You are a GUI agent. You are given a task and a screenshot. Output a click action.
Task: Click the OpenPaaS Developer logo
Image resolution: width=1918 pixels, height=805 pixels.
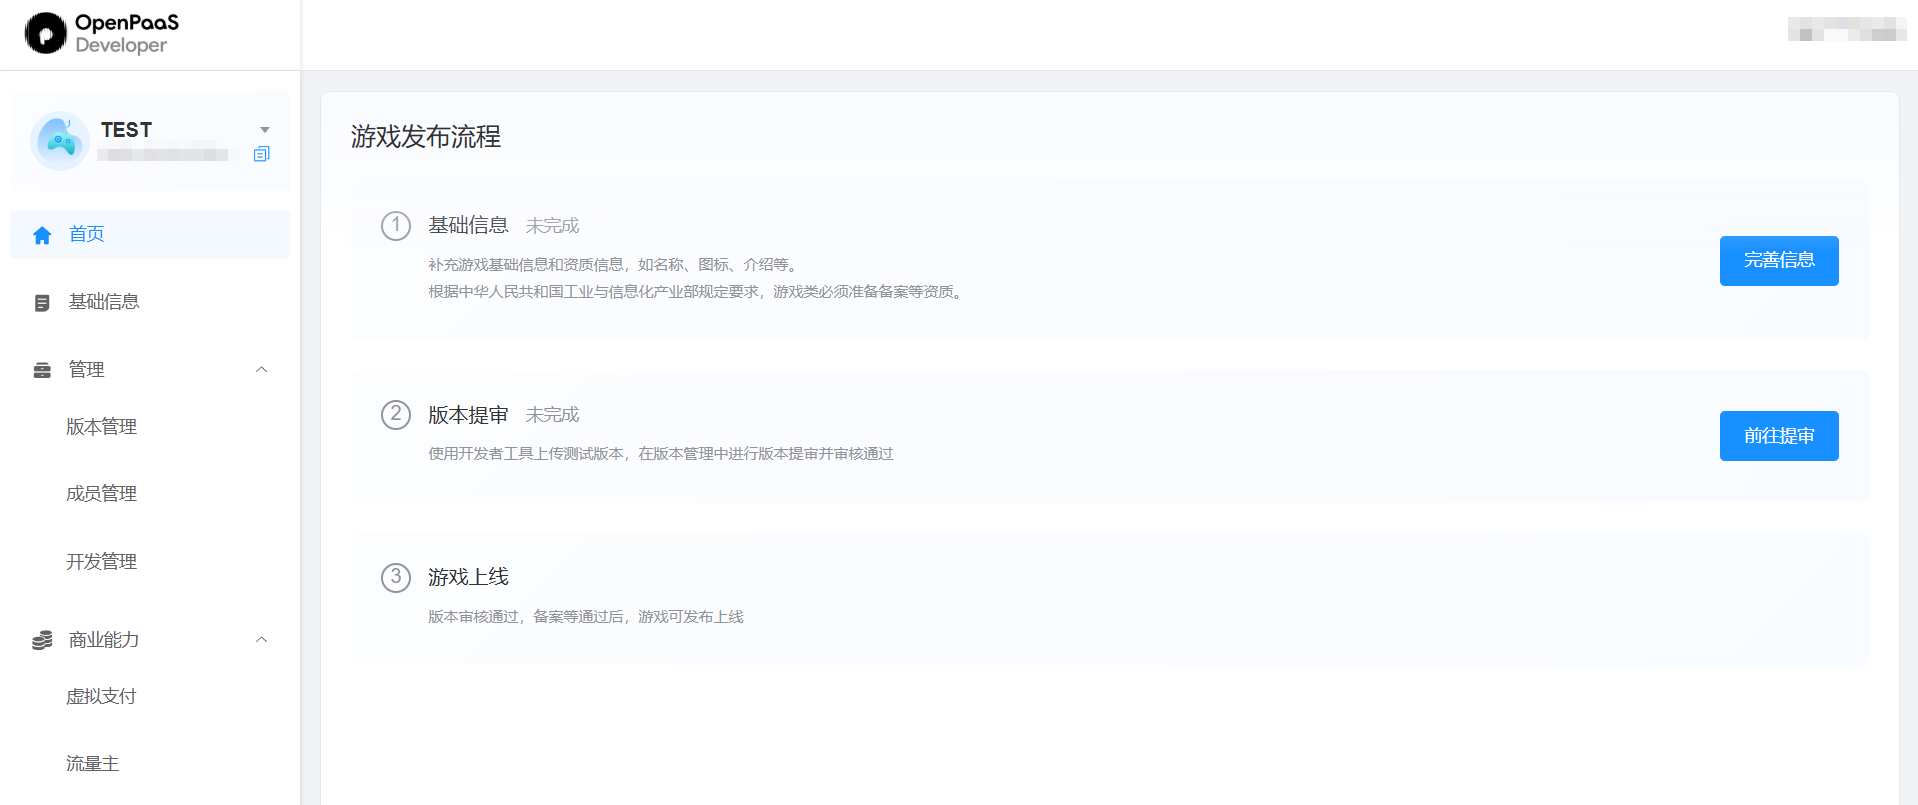102,33
